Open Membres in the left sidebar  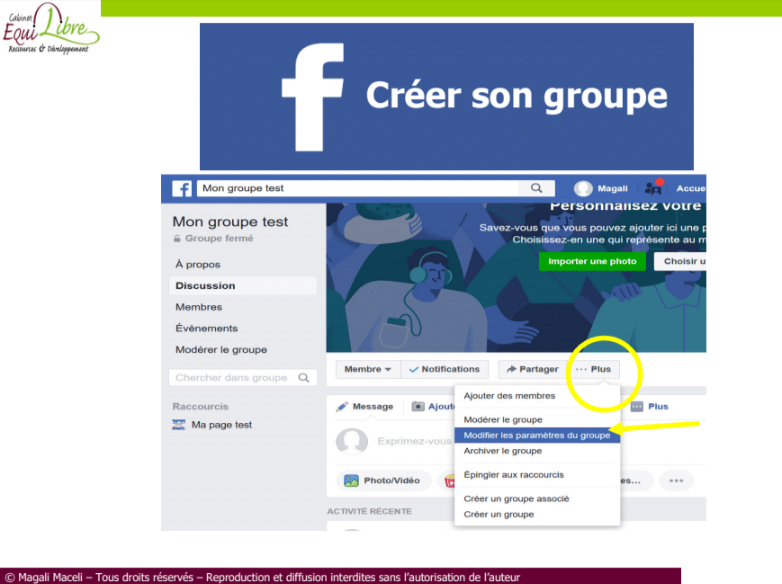[198, 307]
